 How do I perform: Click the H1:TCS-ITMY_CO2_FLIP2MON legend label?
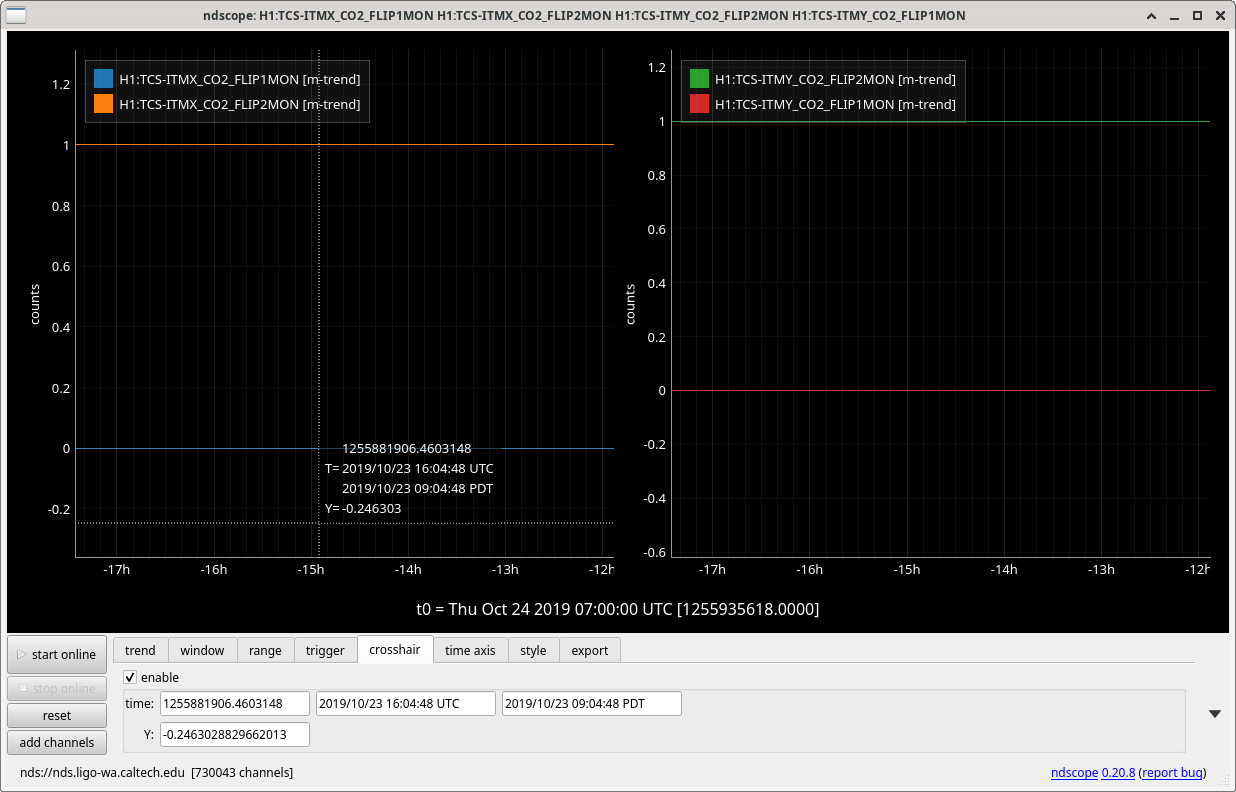(835, 79)
